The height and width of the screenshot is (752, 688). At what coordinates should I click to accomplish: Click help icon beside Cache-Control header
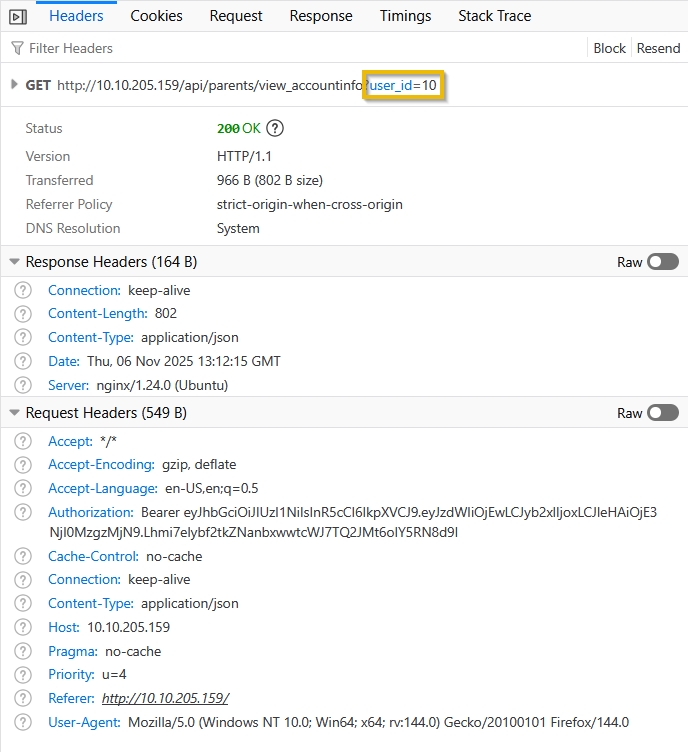pos(23,556)
